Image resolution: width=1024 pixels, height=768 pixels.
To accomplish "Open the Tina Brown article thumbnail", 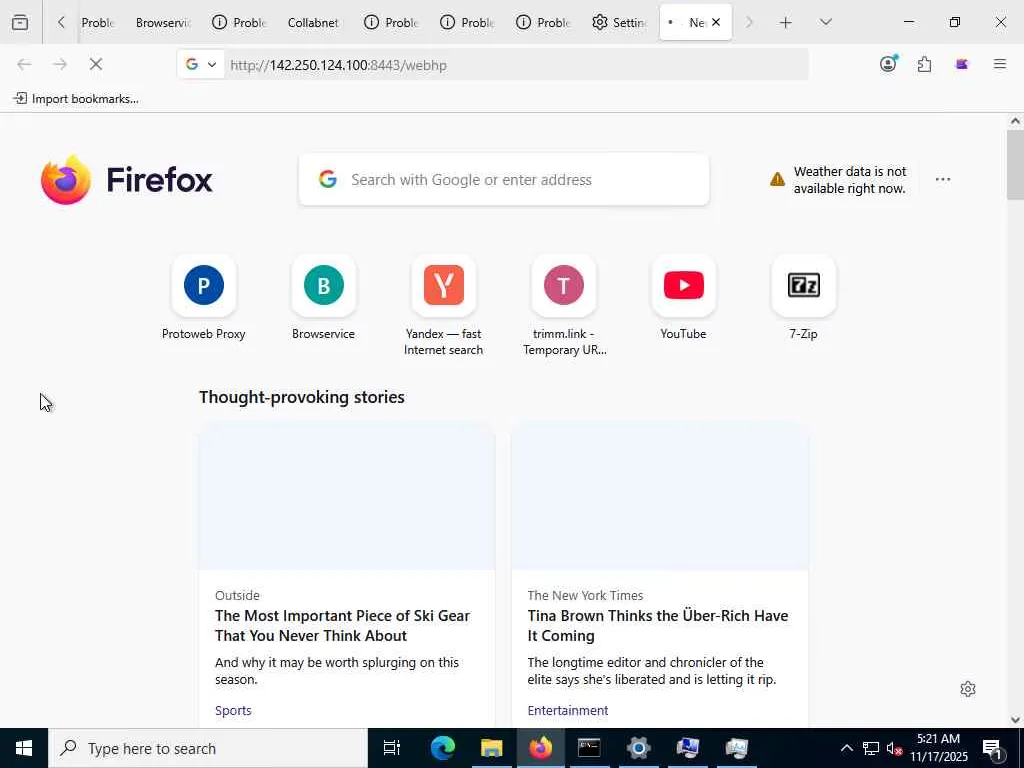I will pos(660,496).
